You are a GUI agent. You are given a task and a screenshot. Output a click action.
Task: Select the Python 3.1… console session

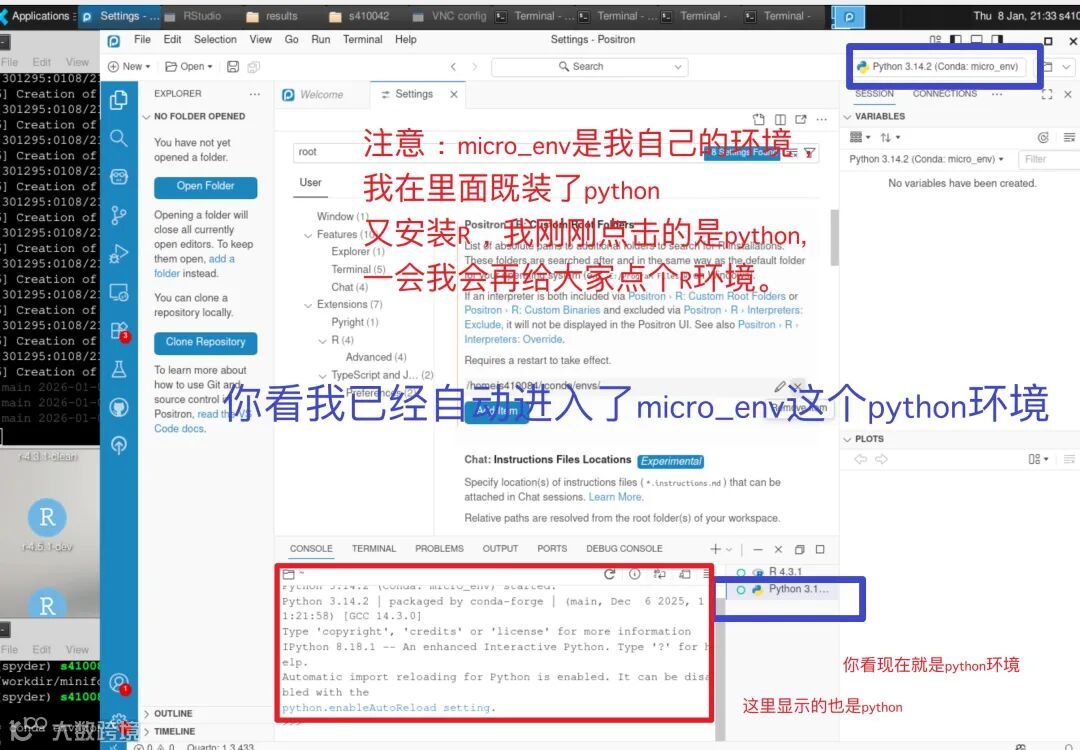click(783, 590)
